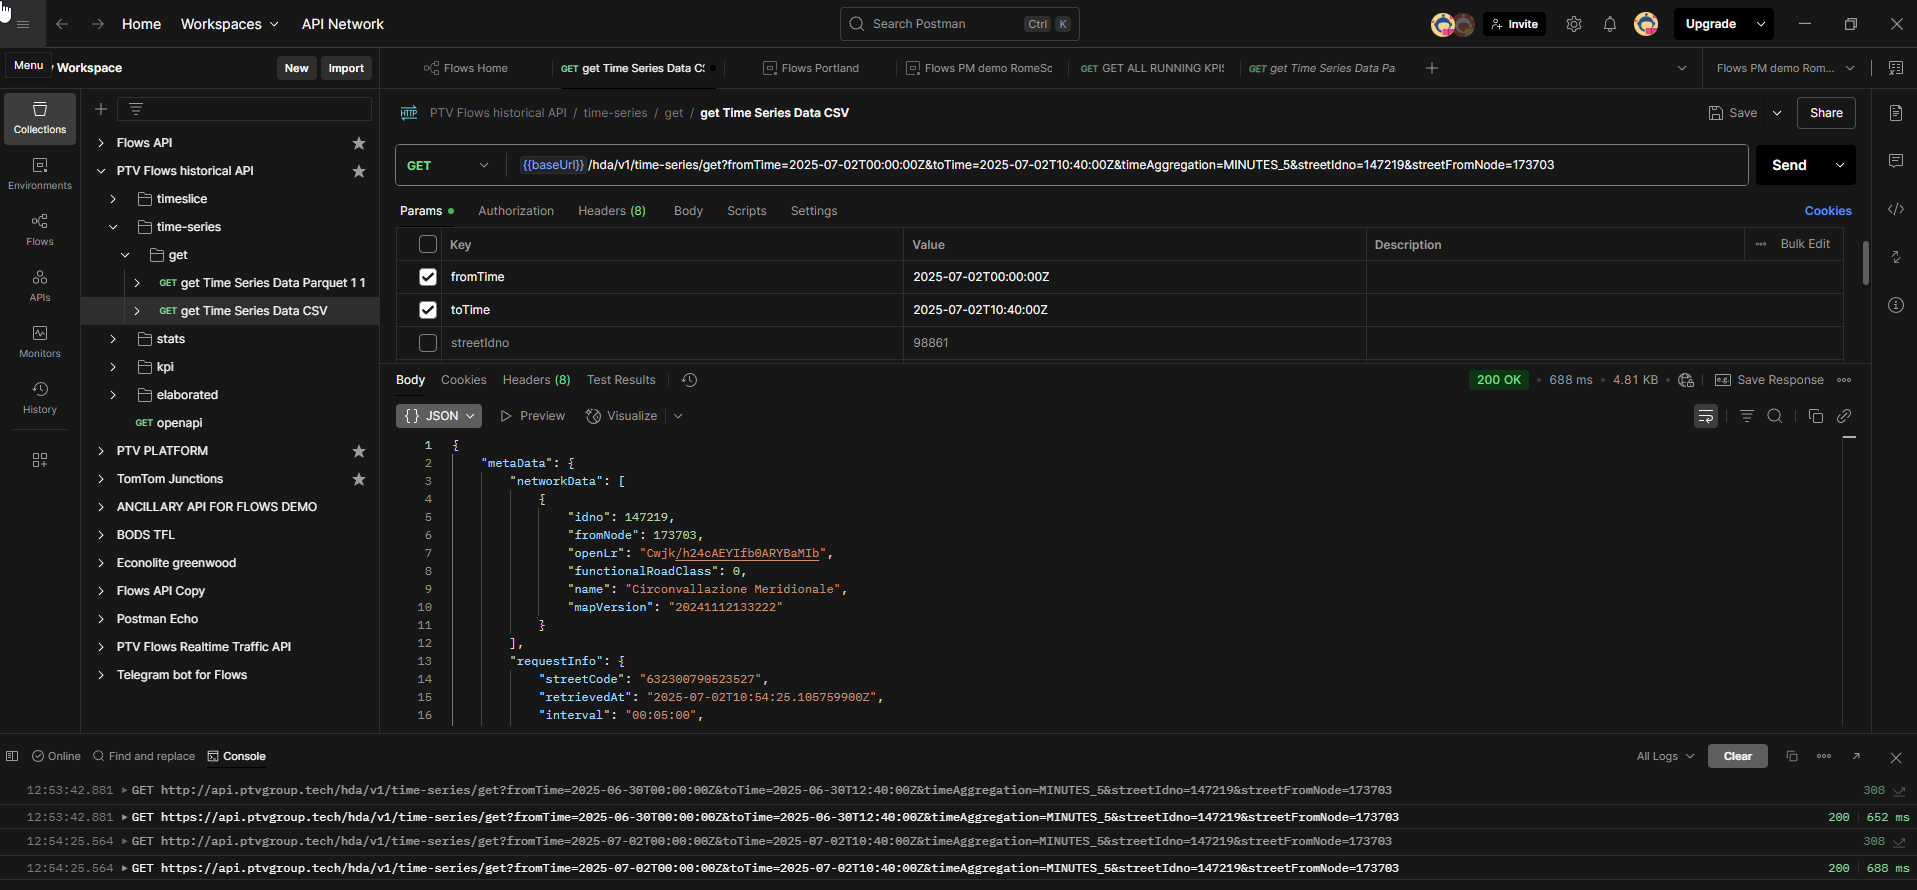
Task: Click the Send request button
Action: click(x=1788, y=165)
